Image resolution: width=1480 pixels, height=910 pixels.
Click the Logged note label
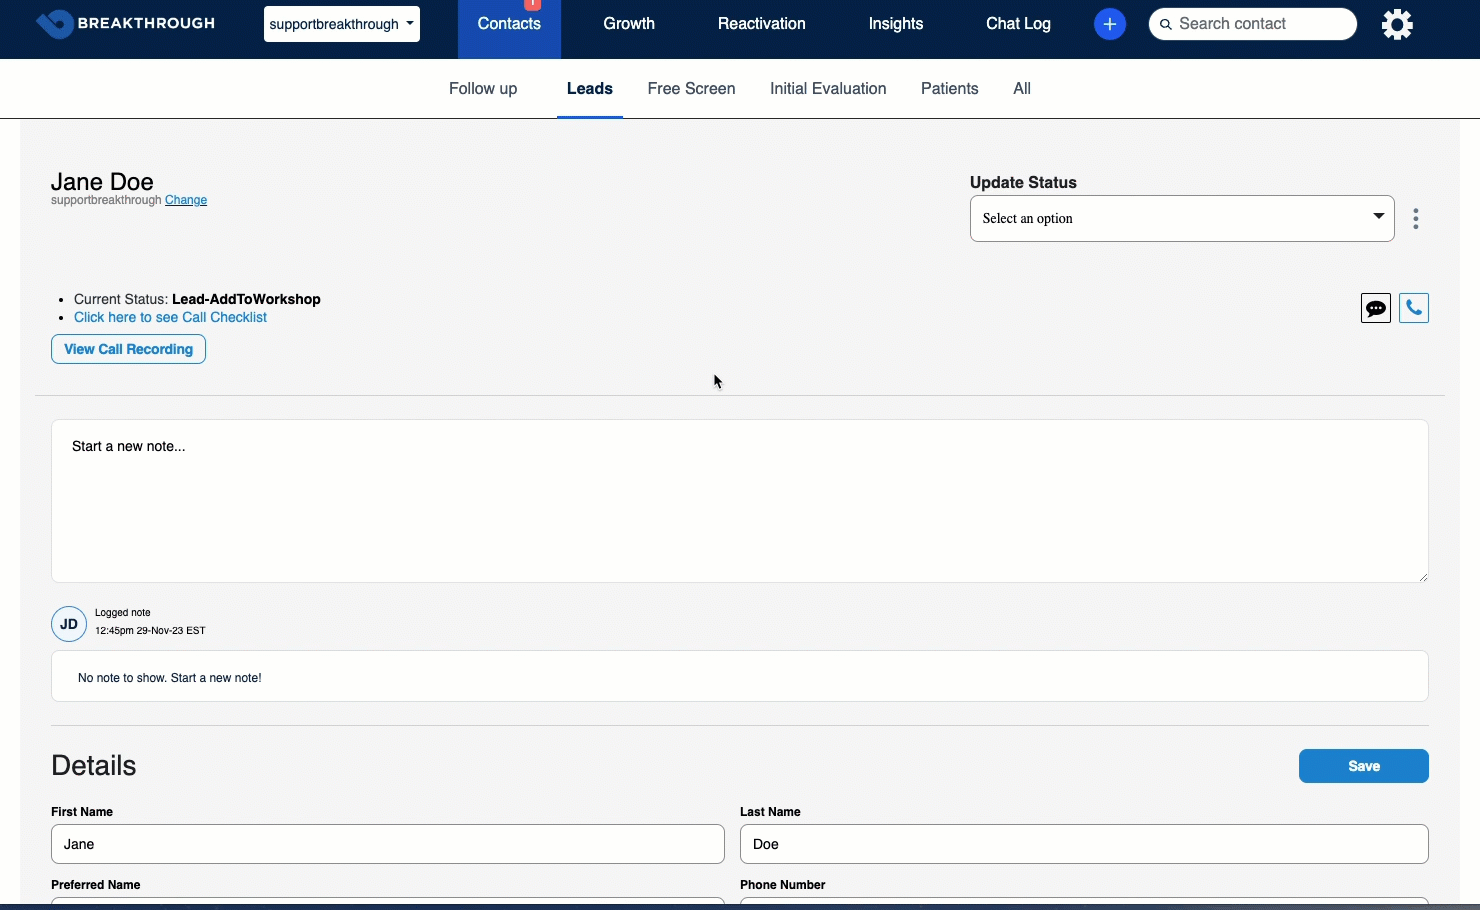pos(123,612)
